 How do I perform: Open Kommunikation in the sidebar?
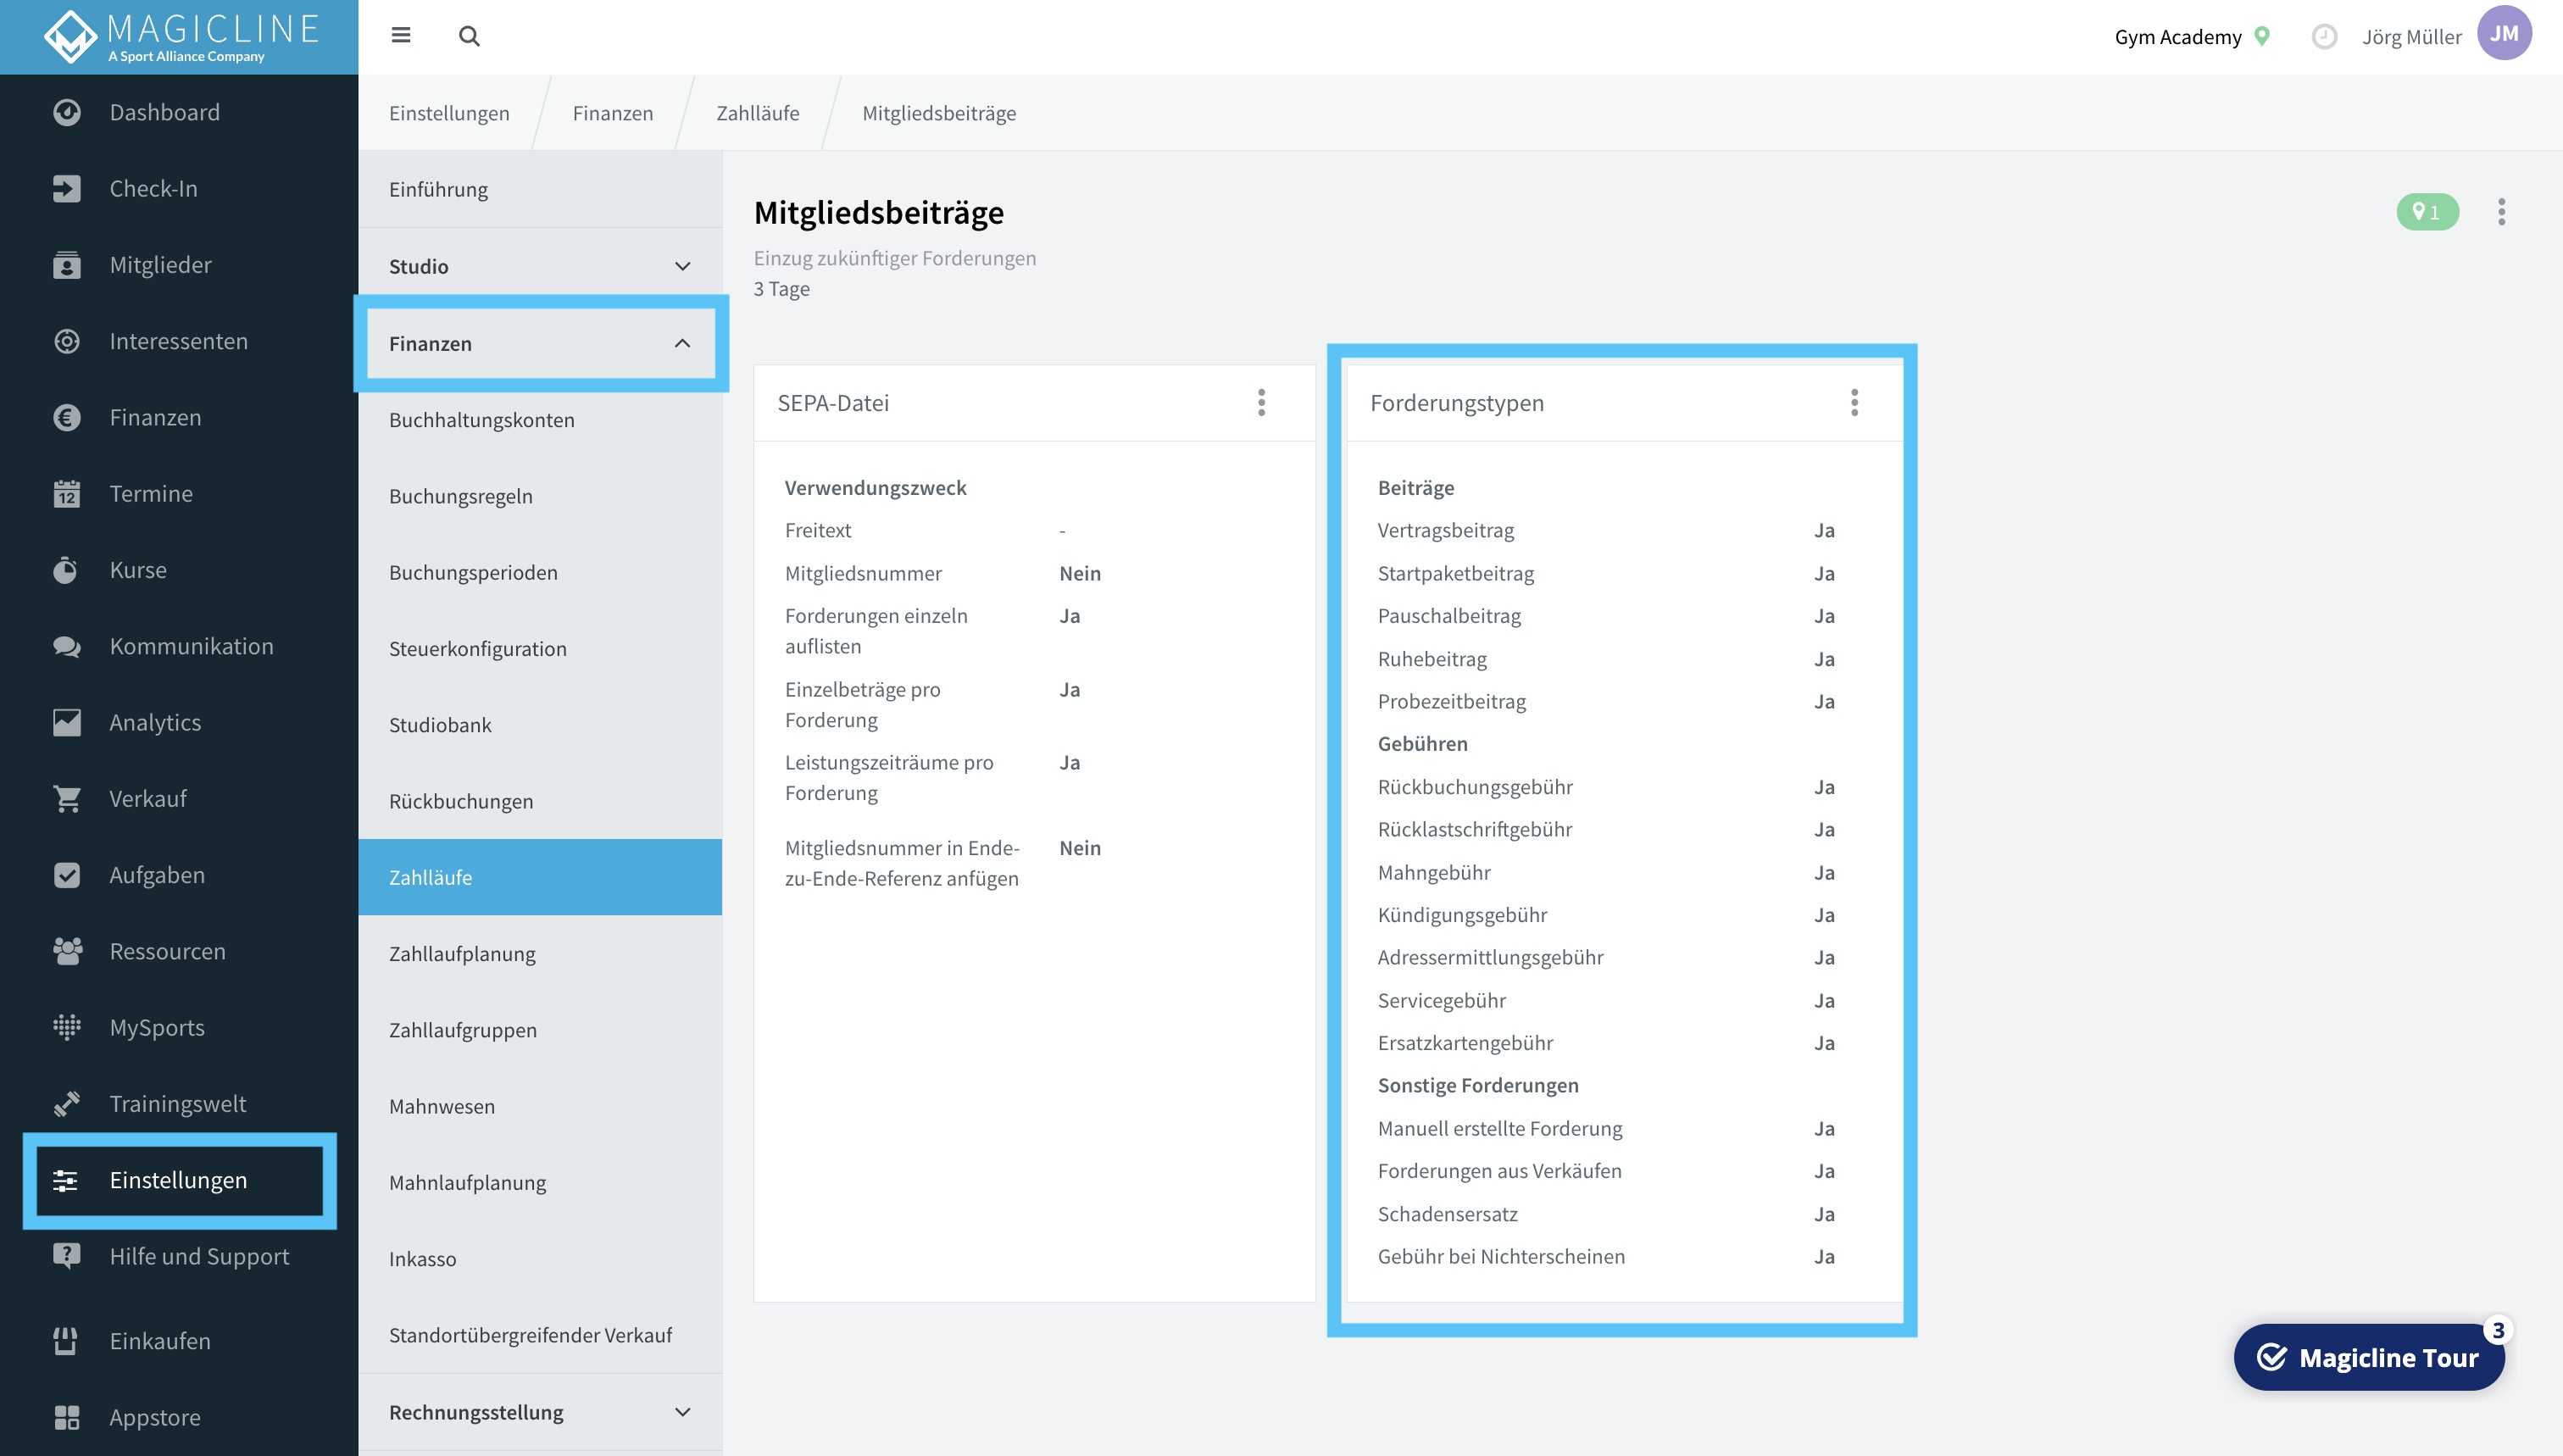[179, 646]
